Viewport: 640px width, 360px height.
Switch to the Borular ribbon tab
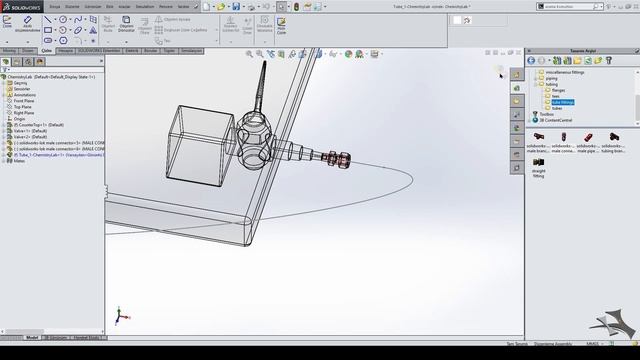tap(151, 51)
